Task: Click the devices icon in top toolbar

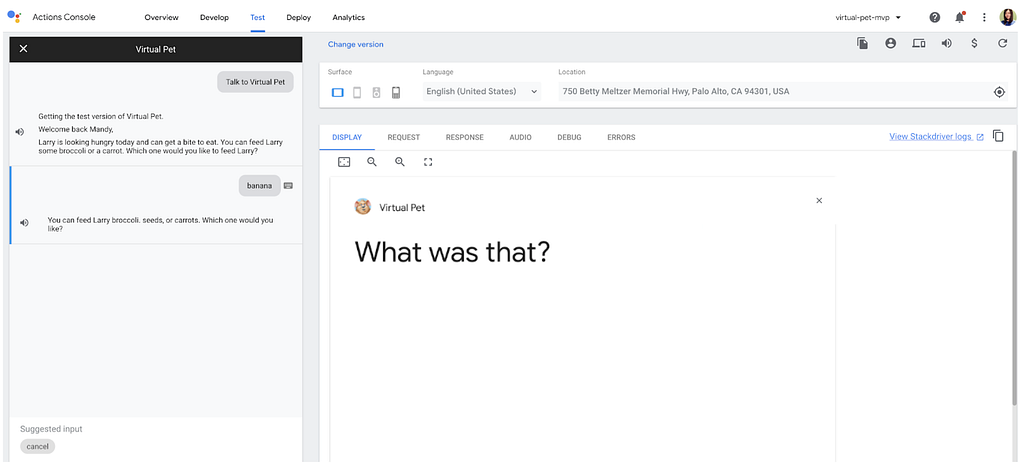Action: (919, 44)
